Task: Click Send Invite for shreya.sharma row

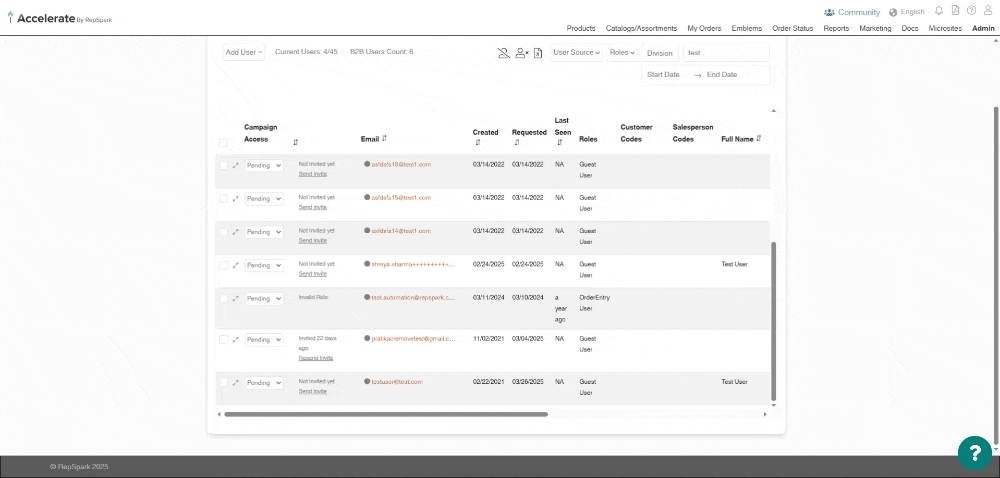Action: tap(312, 273)
